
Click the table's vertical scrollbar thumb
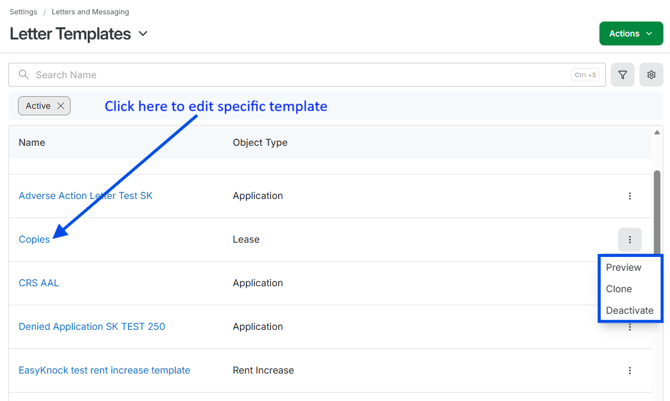tap(657, 212)
